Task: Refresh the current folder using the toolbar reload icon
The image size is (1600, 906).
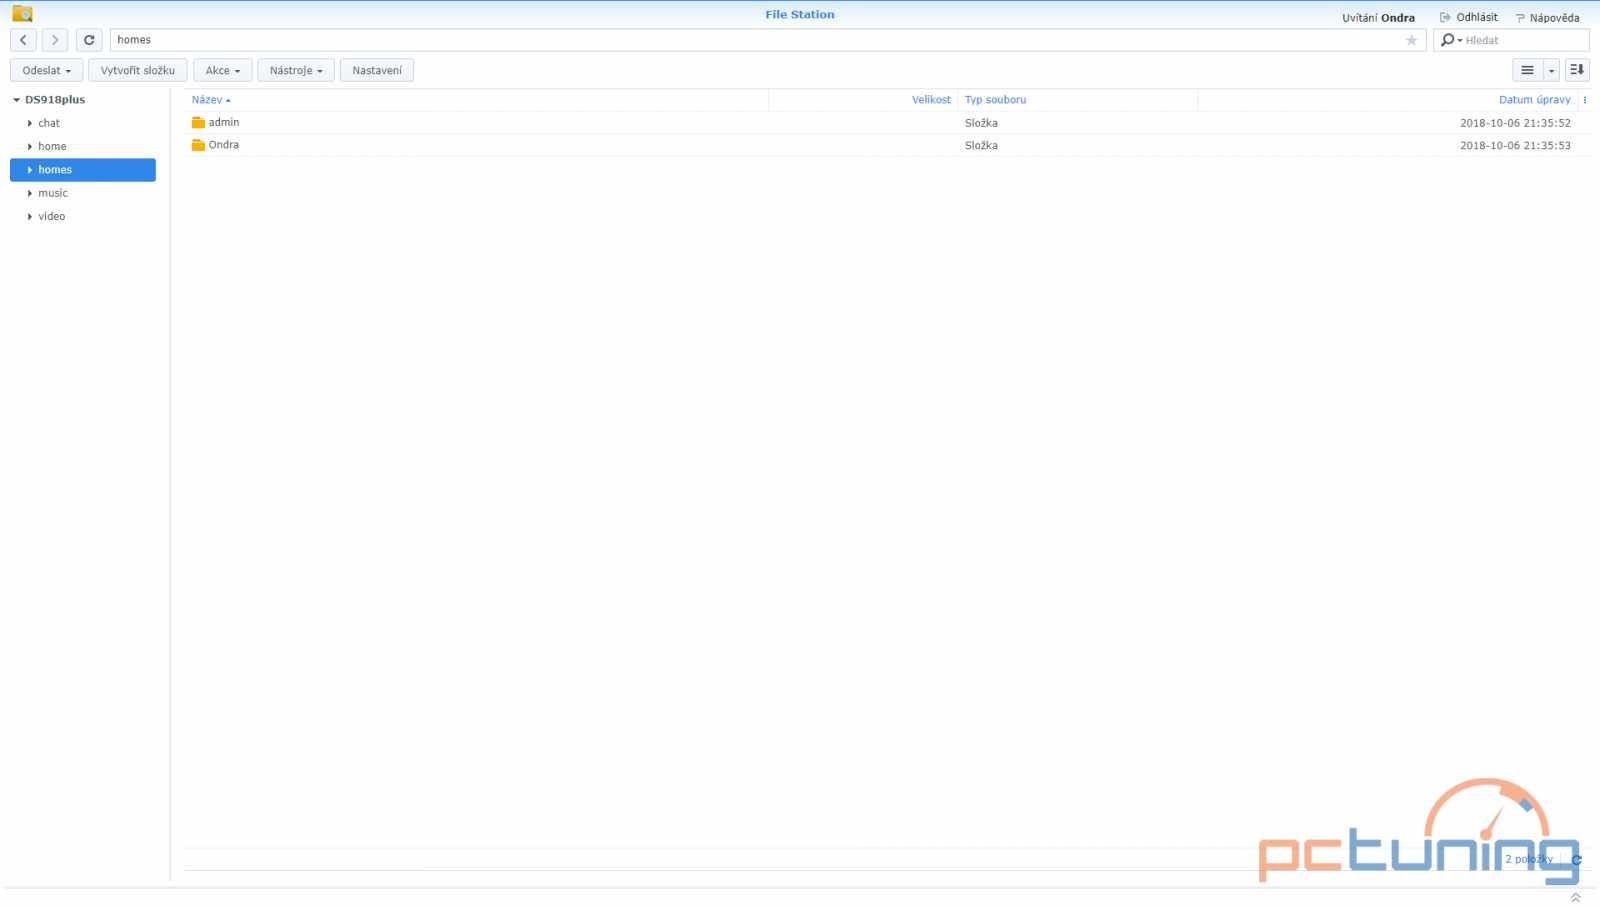Action: point(89,40)
